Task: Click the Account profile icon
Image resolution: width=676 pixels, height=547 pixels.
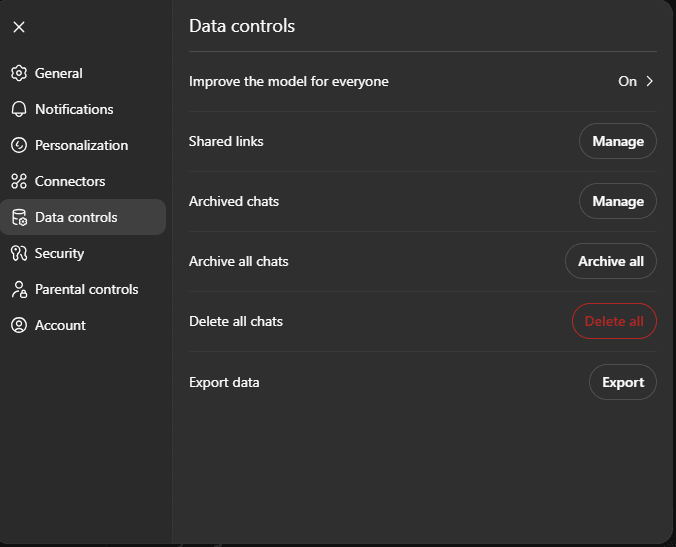Action: pyautogui.click(x=18, y=325)
